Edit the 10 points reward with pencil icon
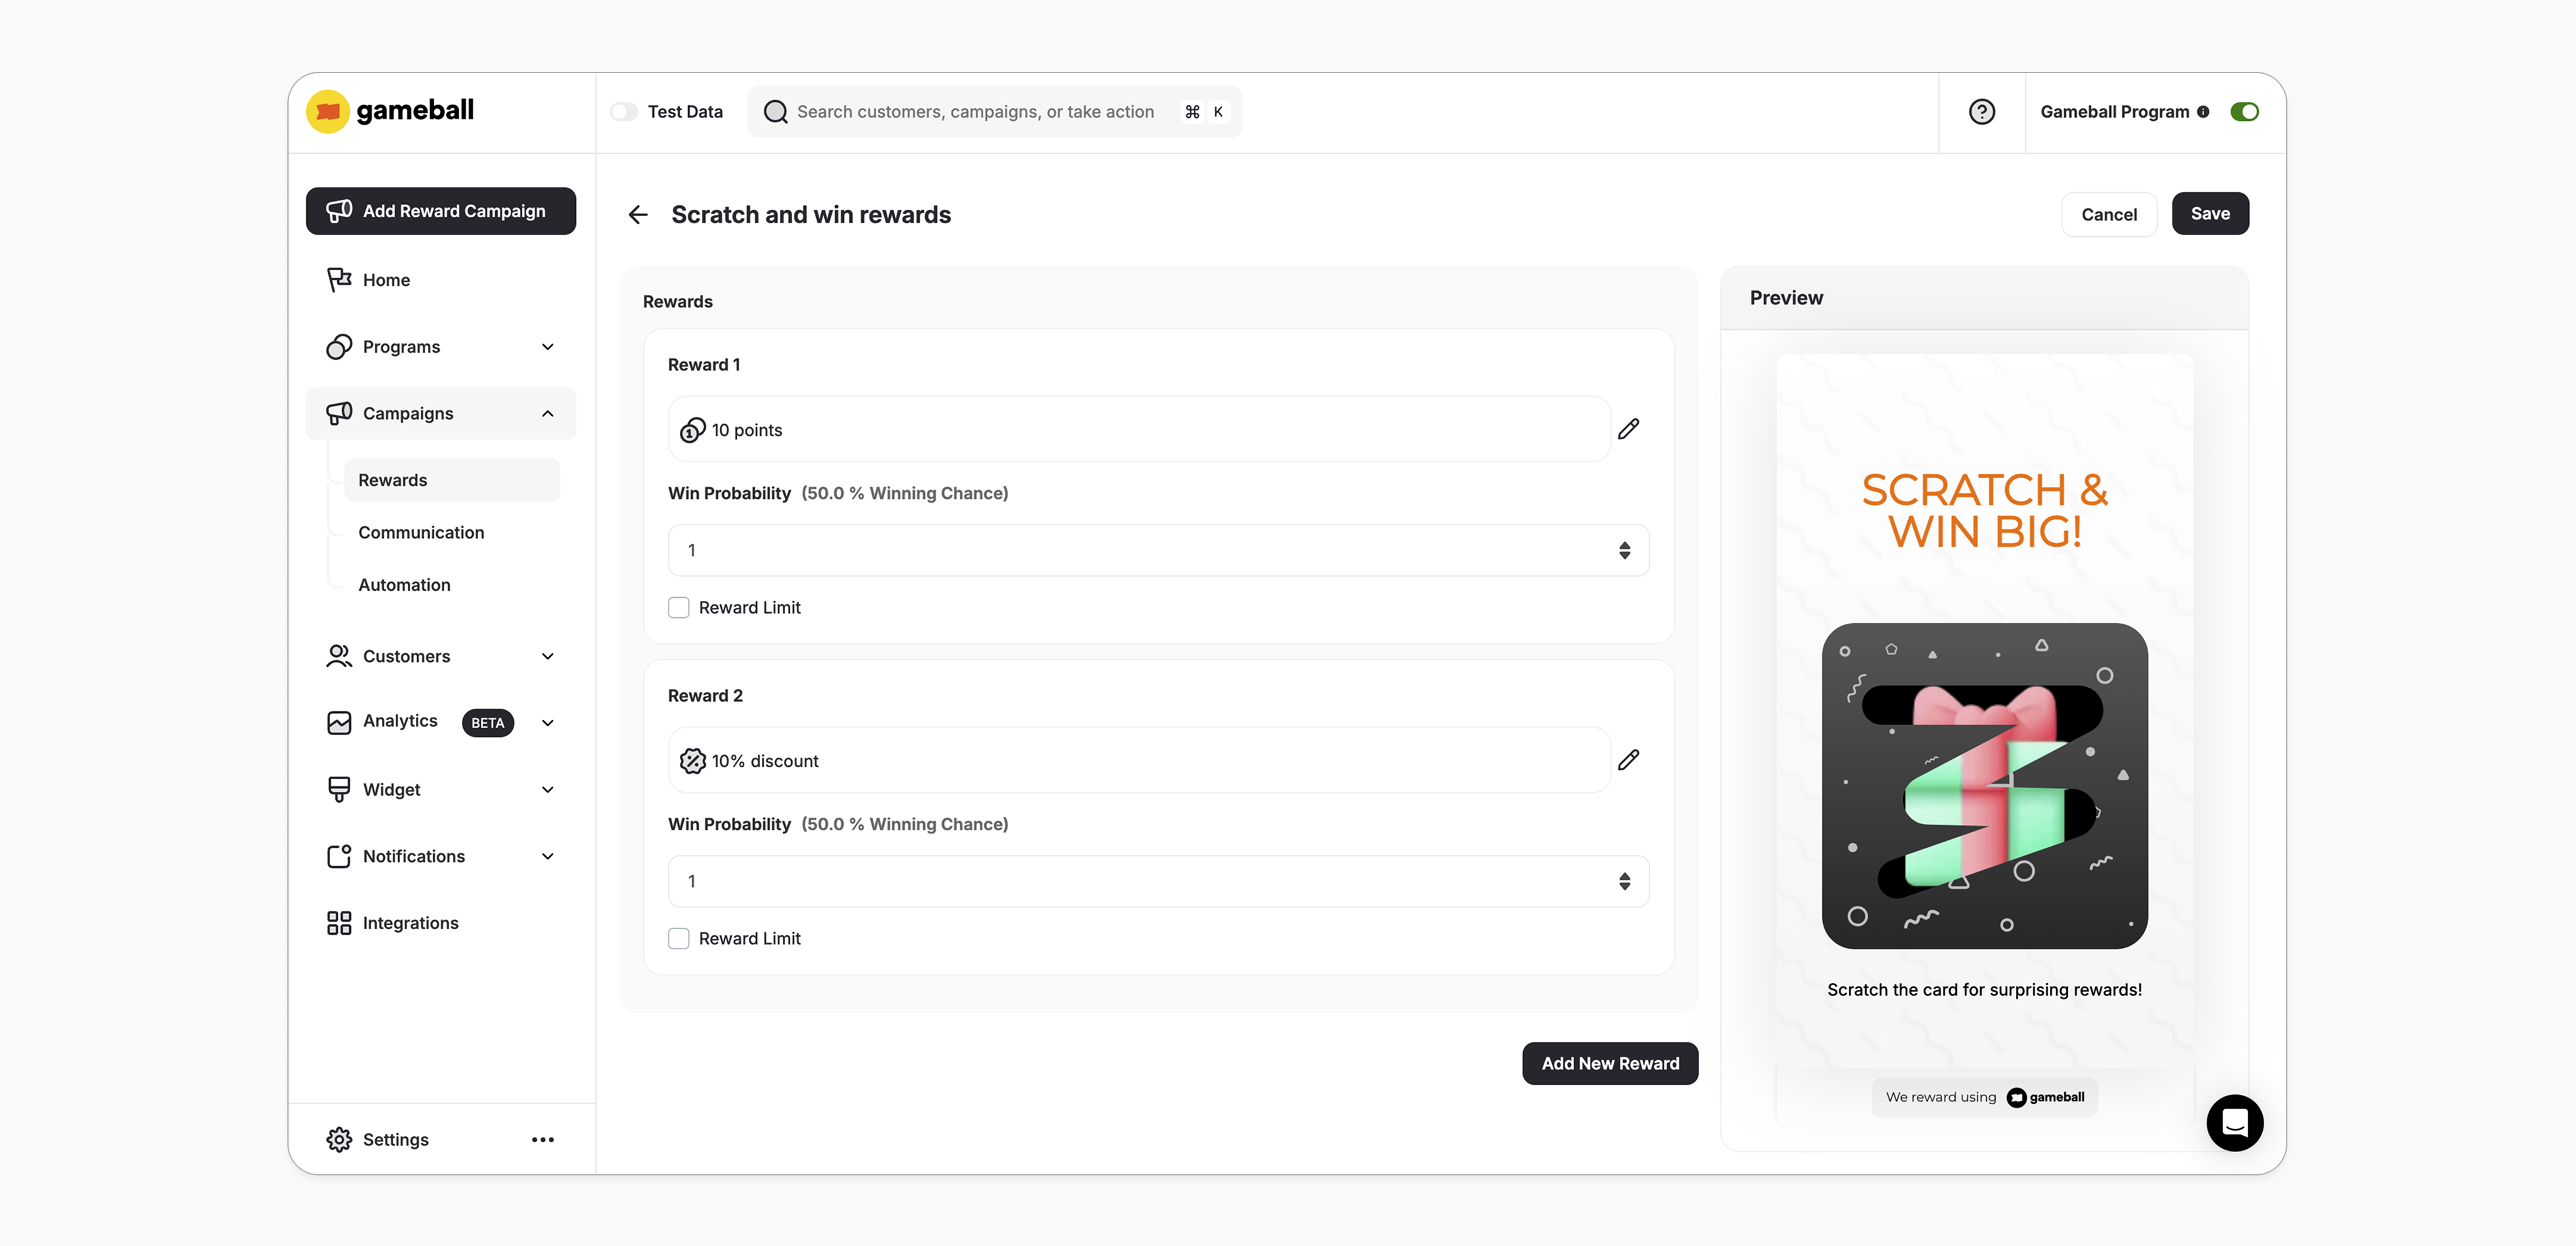This screenshot has height=1246, width=2576. coord(1629,429)
